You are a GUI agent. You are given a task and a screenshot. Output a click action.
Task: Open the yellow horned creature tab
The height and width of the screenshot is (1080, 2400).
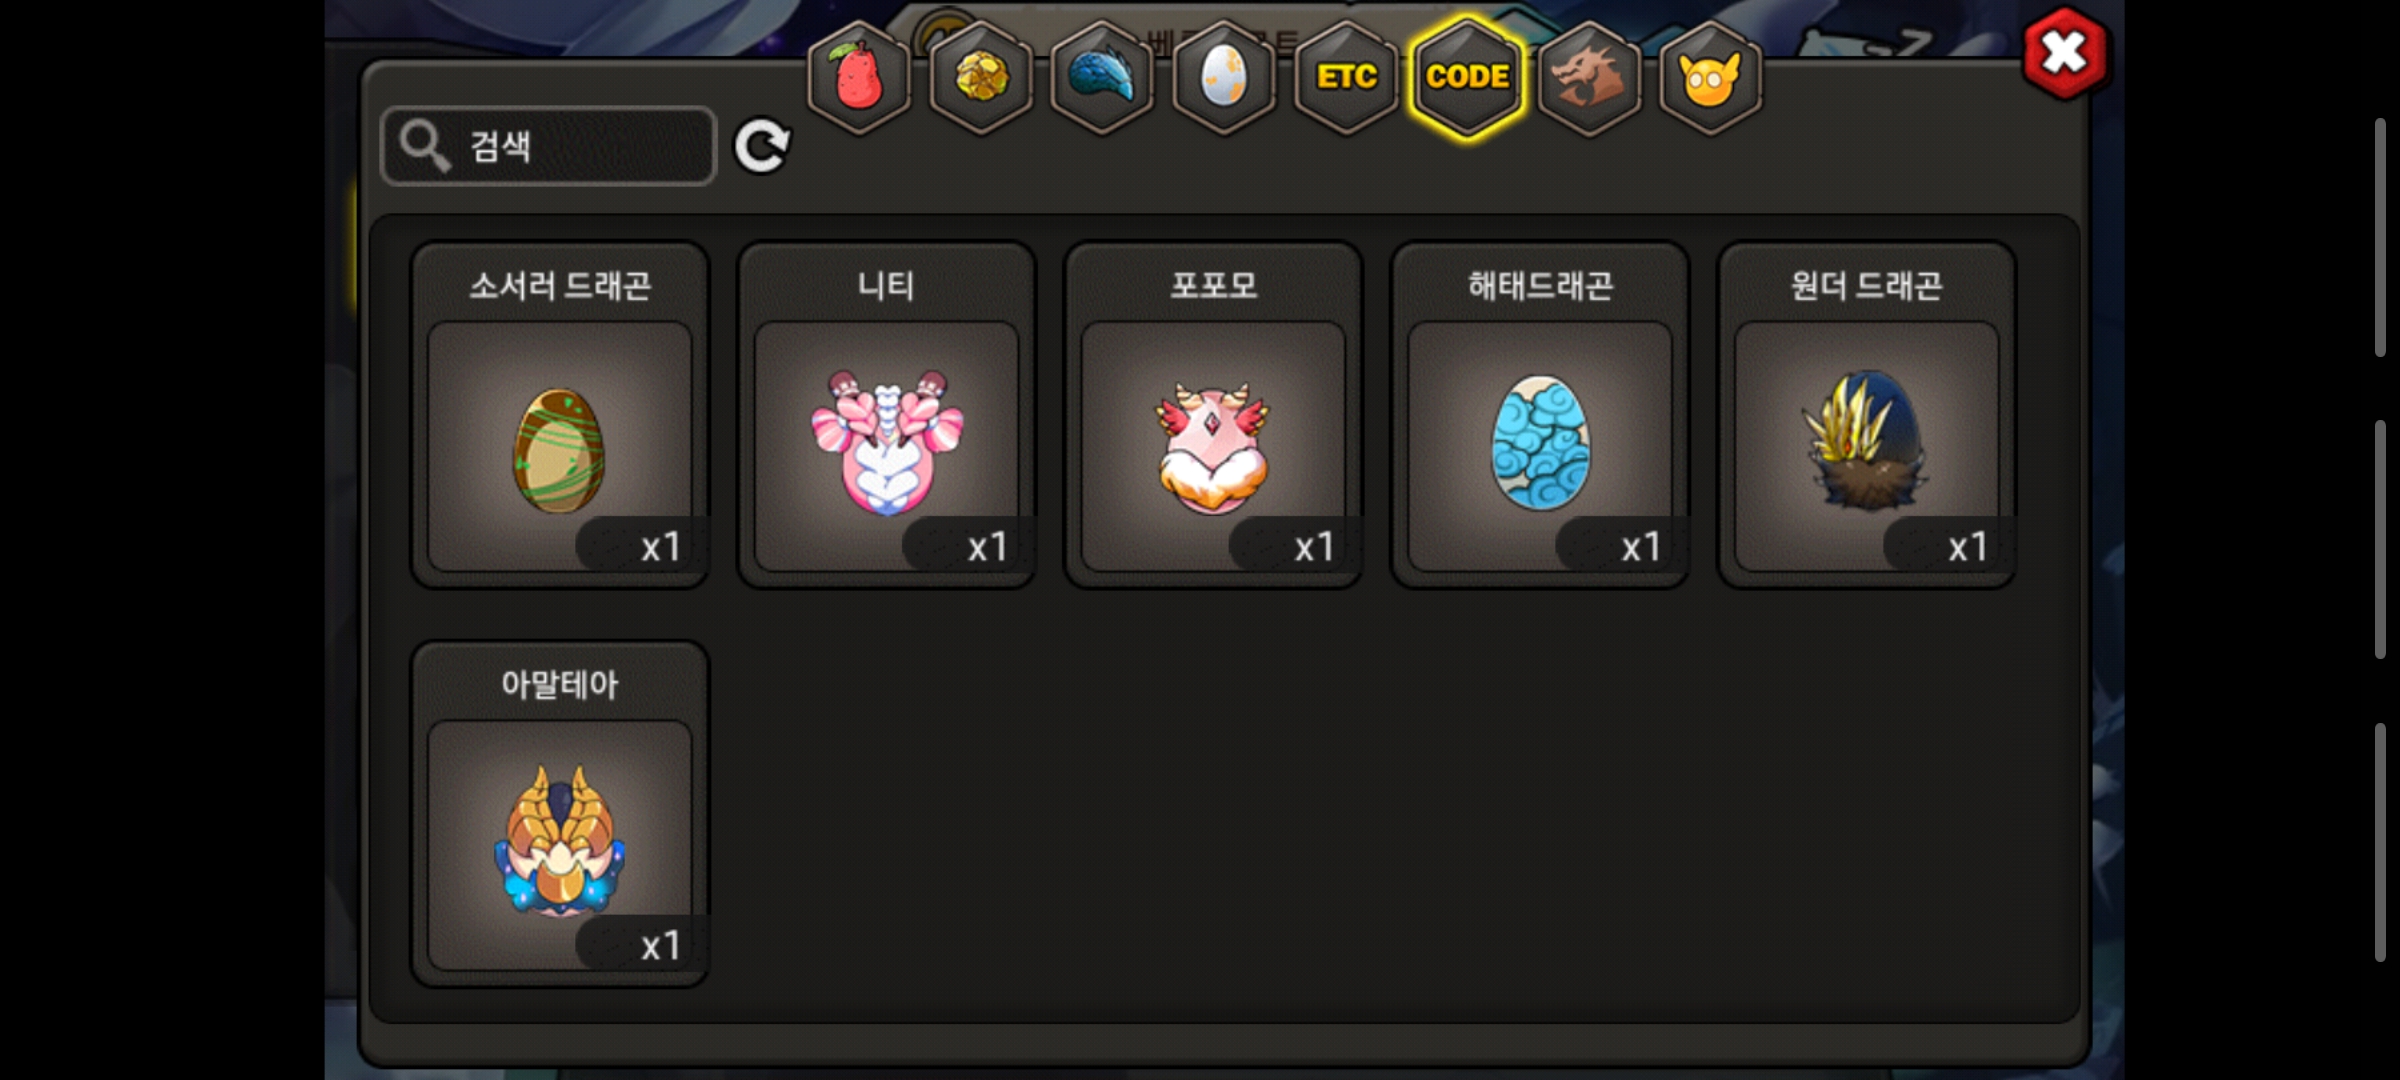pos(1710,77)
